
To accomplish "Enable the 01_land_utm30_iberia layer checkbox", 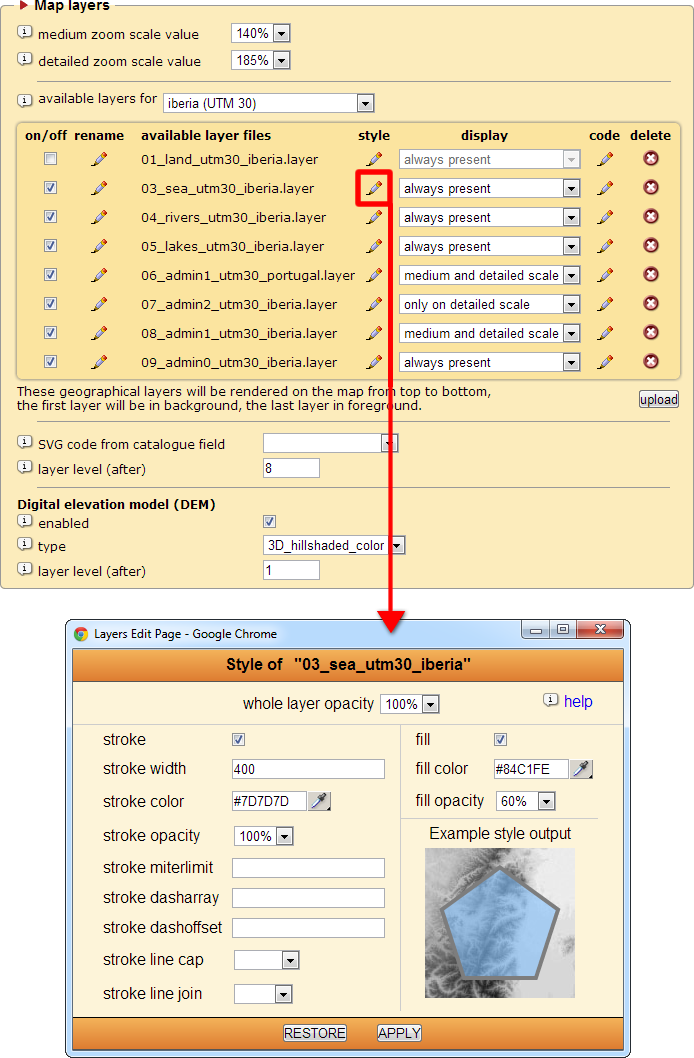I will click(x=51, y=159).
